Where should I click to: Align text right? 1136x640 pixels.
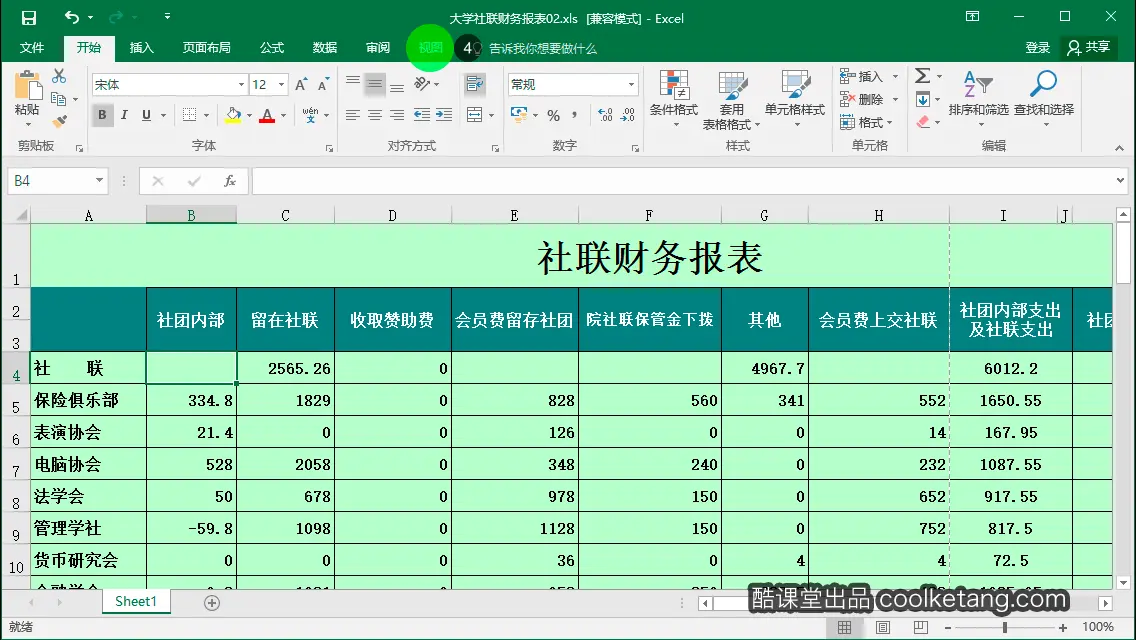397,115
